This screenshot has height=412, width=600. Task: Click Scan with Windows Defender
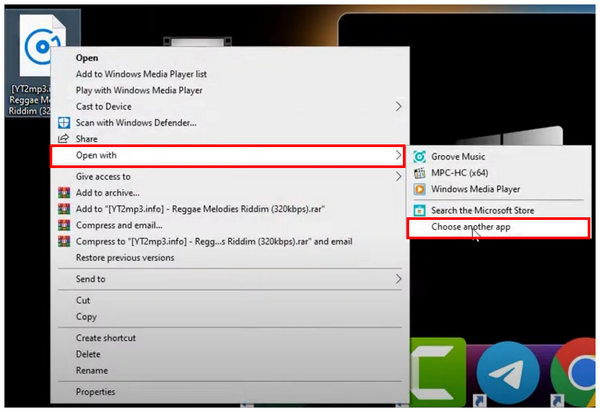pos(136,123)
